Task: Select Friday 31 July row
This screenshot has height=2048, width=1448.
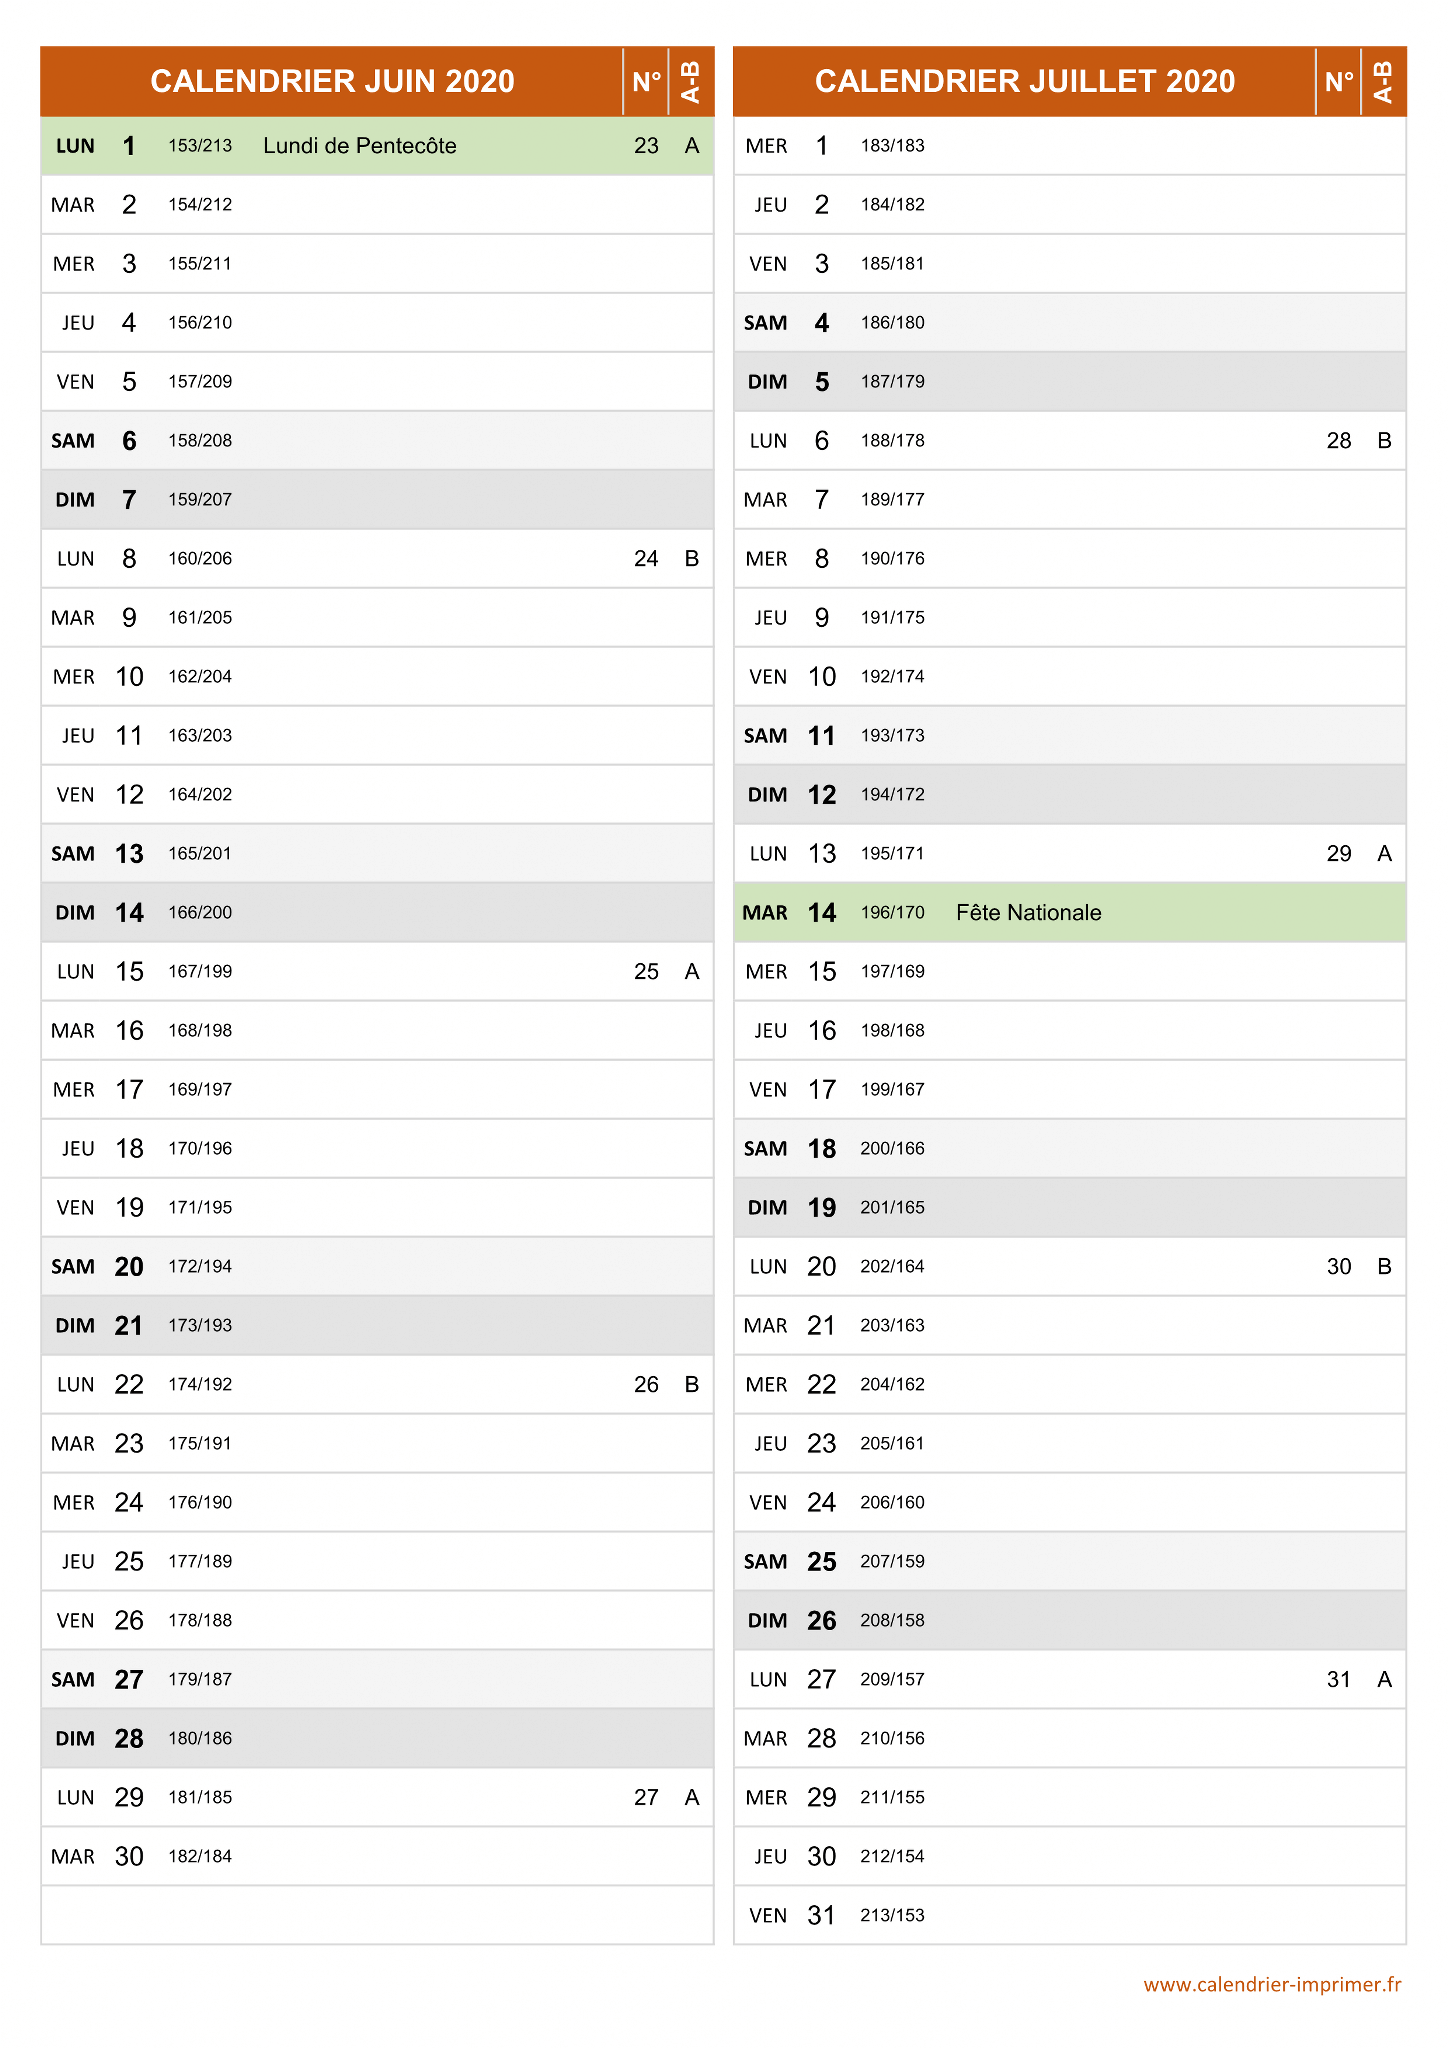Action: click(x=1070, y=1916)
